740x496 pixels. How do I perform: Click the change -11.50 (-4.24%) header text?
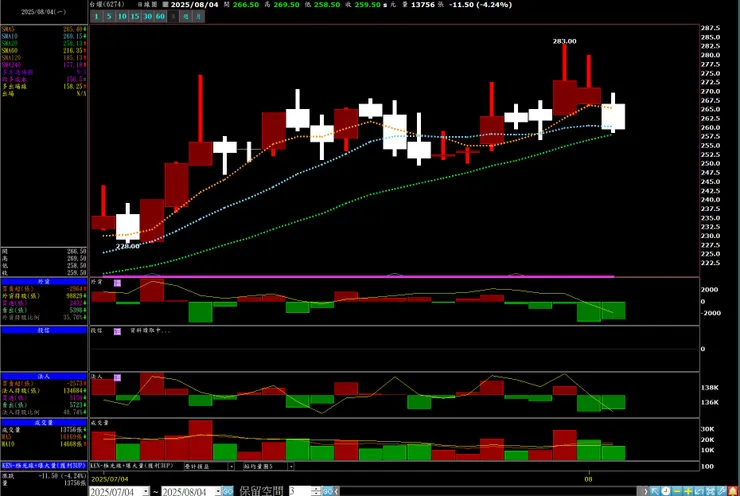coord(480,5)
